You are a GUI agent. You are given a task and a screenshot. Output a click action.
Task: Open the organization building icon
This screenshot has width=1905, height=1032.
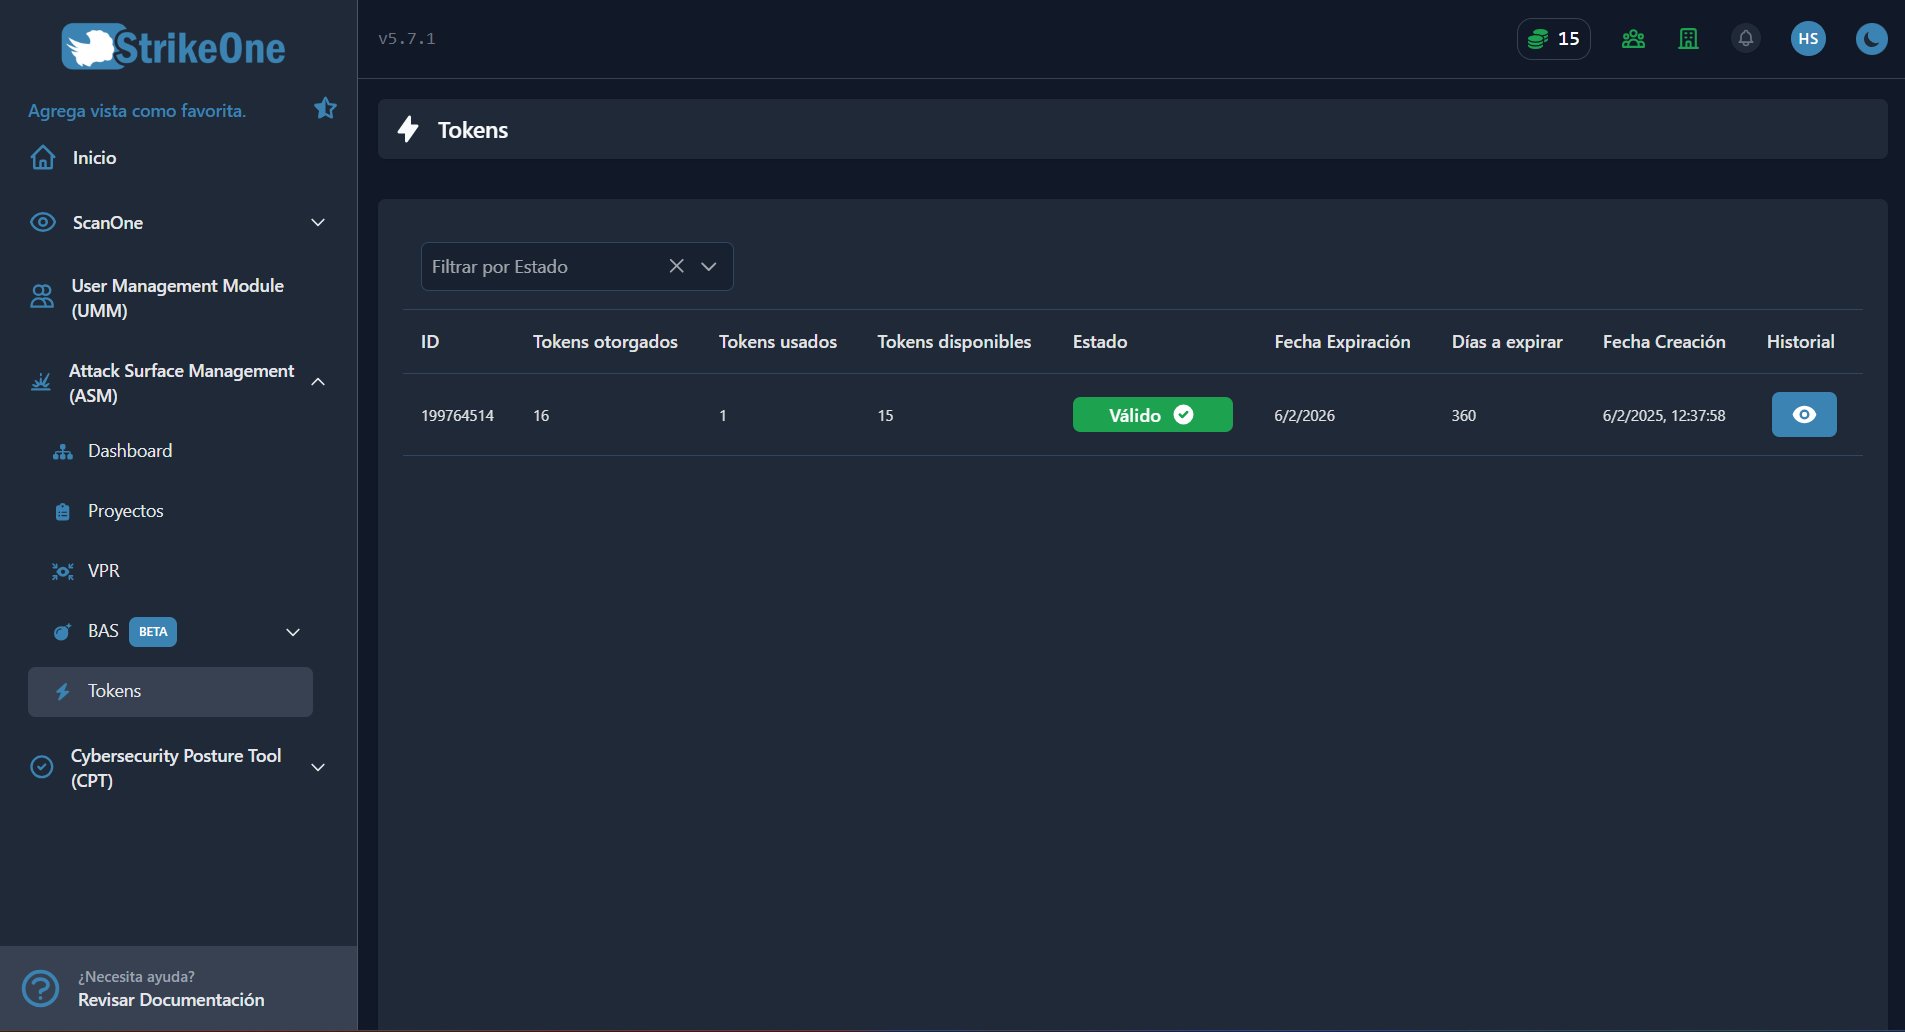click(1688, 38)
